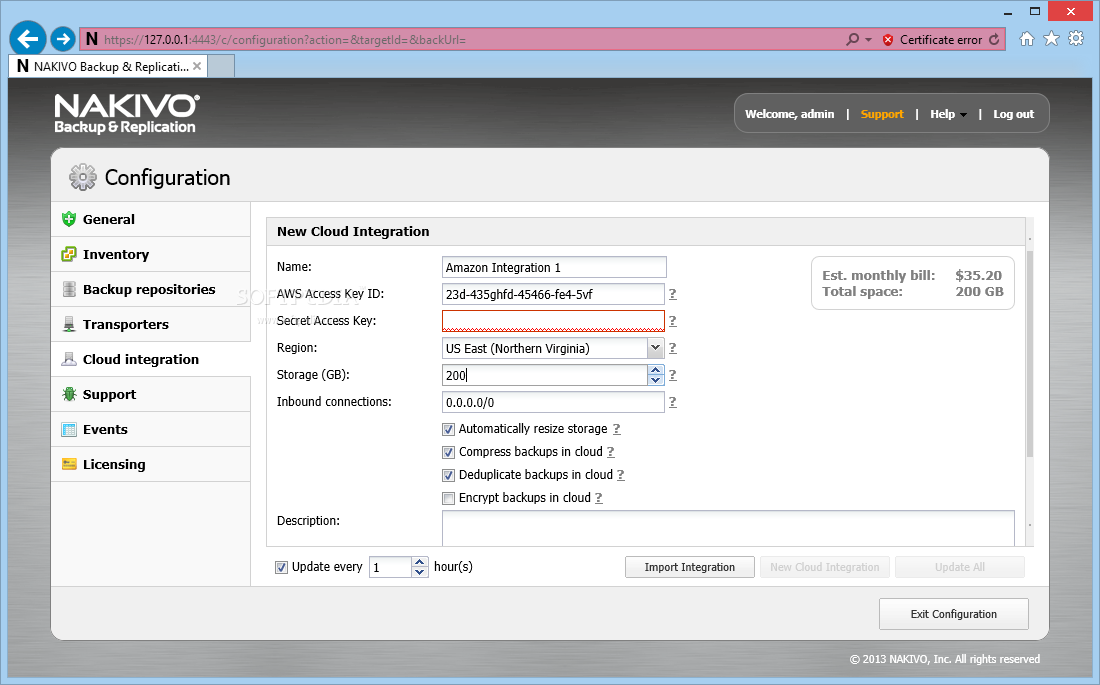
Task: Click help icon next to Storage (GB)
Action: (x=672, y=375)
